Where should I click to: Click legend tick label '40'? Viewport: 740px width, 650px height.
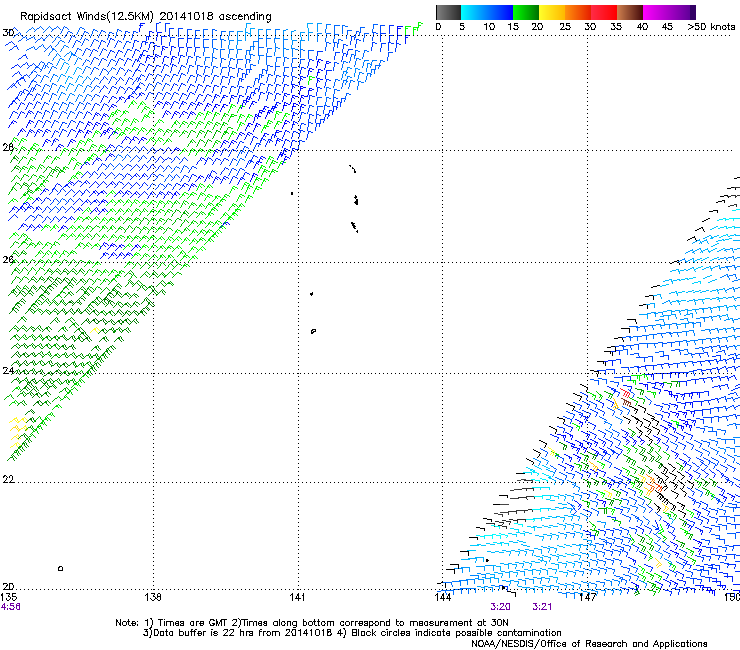tap(642, 27)
